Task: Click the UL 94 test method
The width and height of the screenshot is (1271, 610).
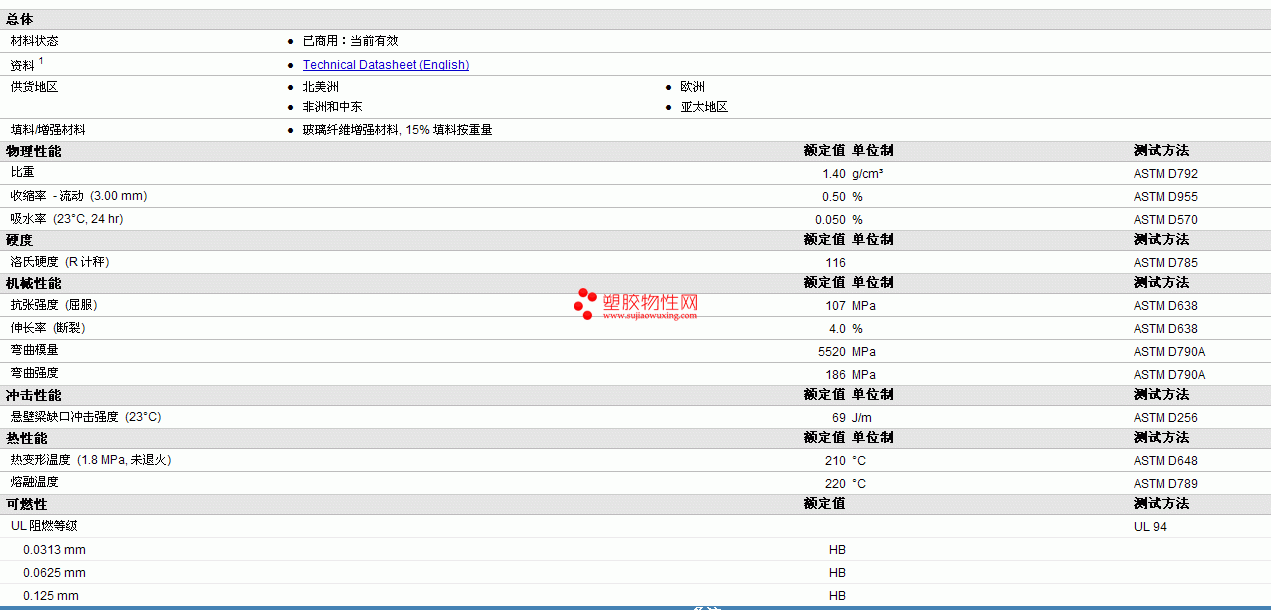Action: [1150, 527]
